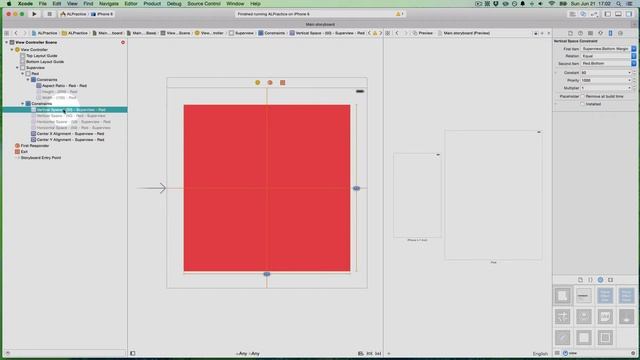
Task: Click the English language button in preview
Action: point(540,354)
